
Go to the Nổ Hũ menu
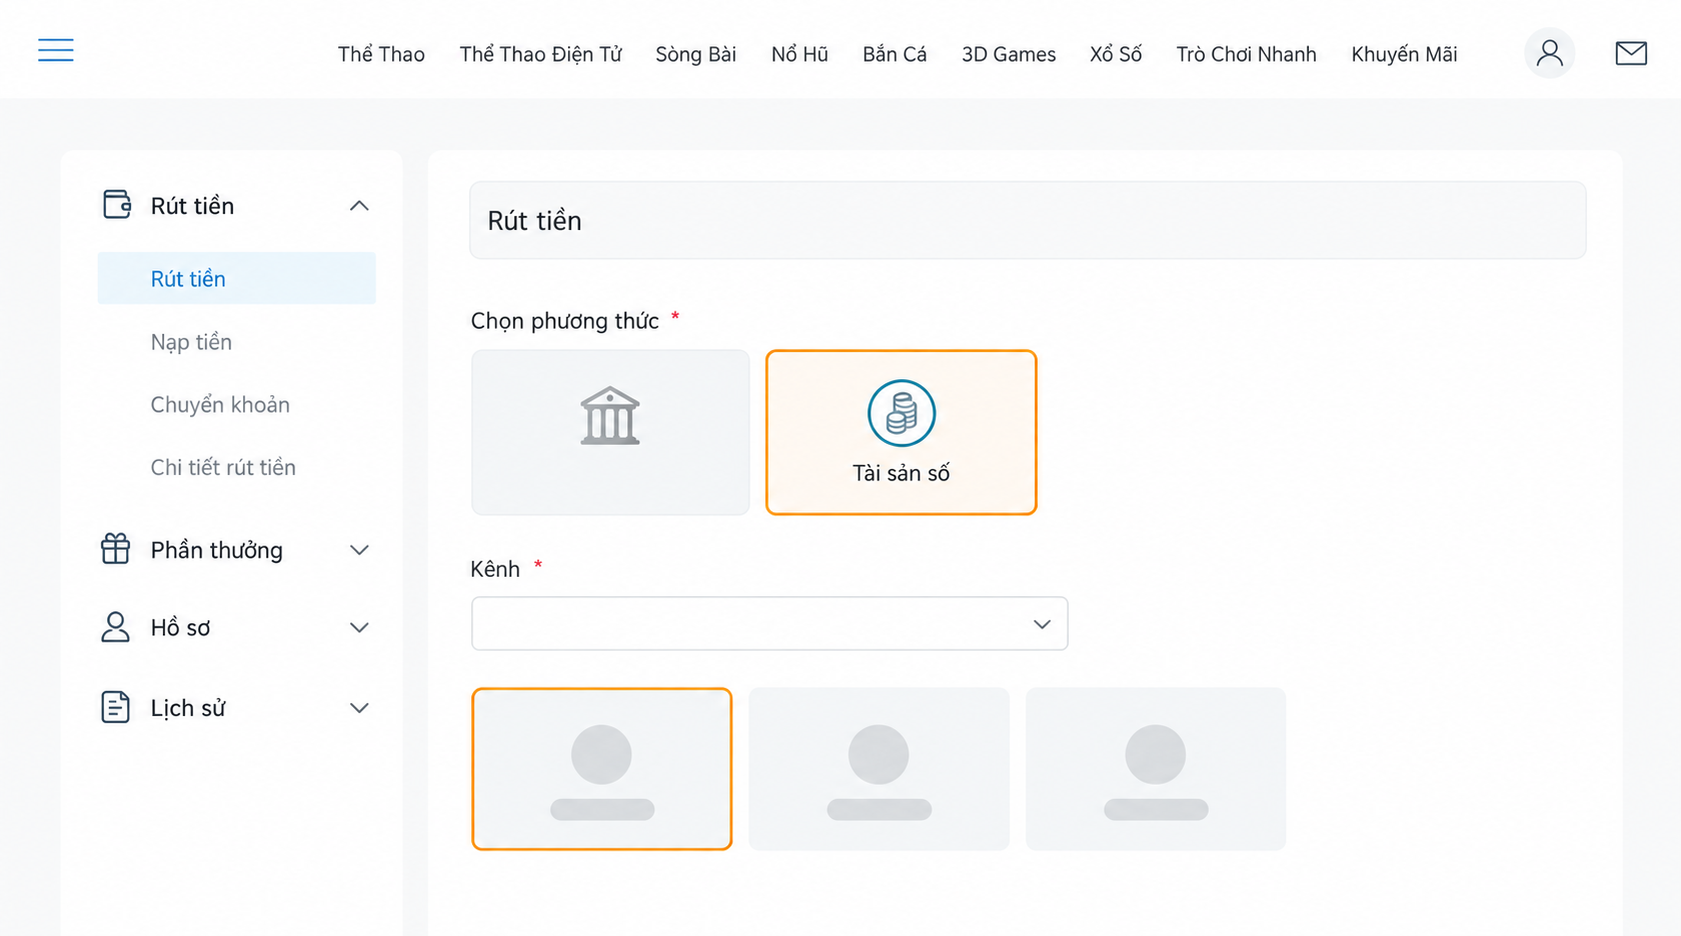[x=800, y=54]
